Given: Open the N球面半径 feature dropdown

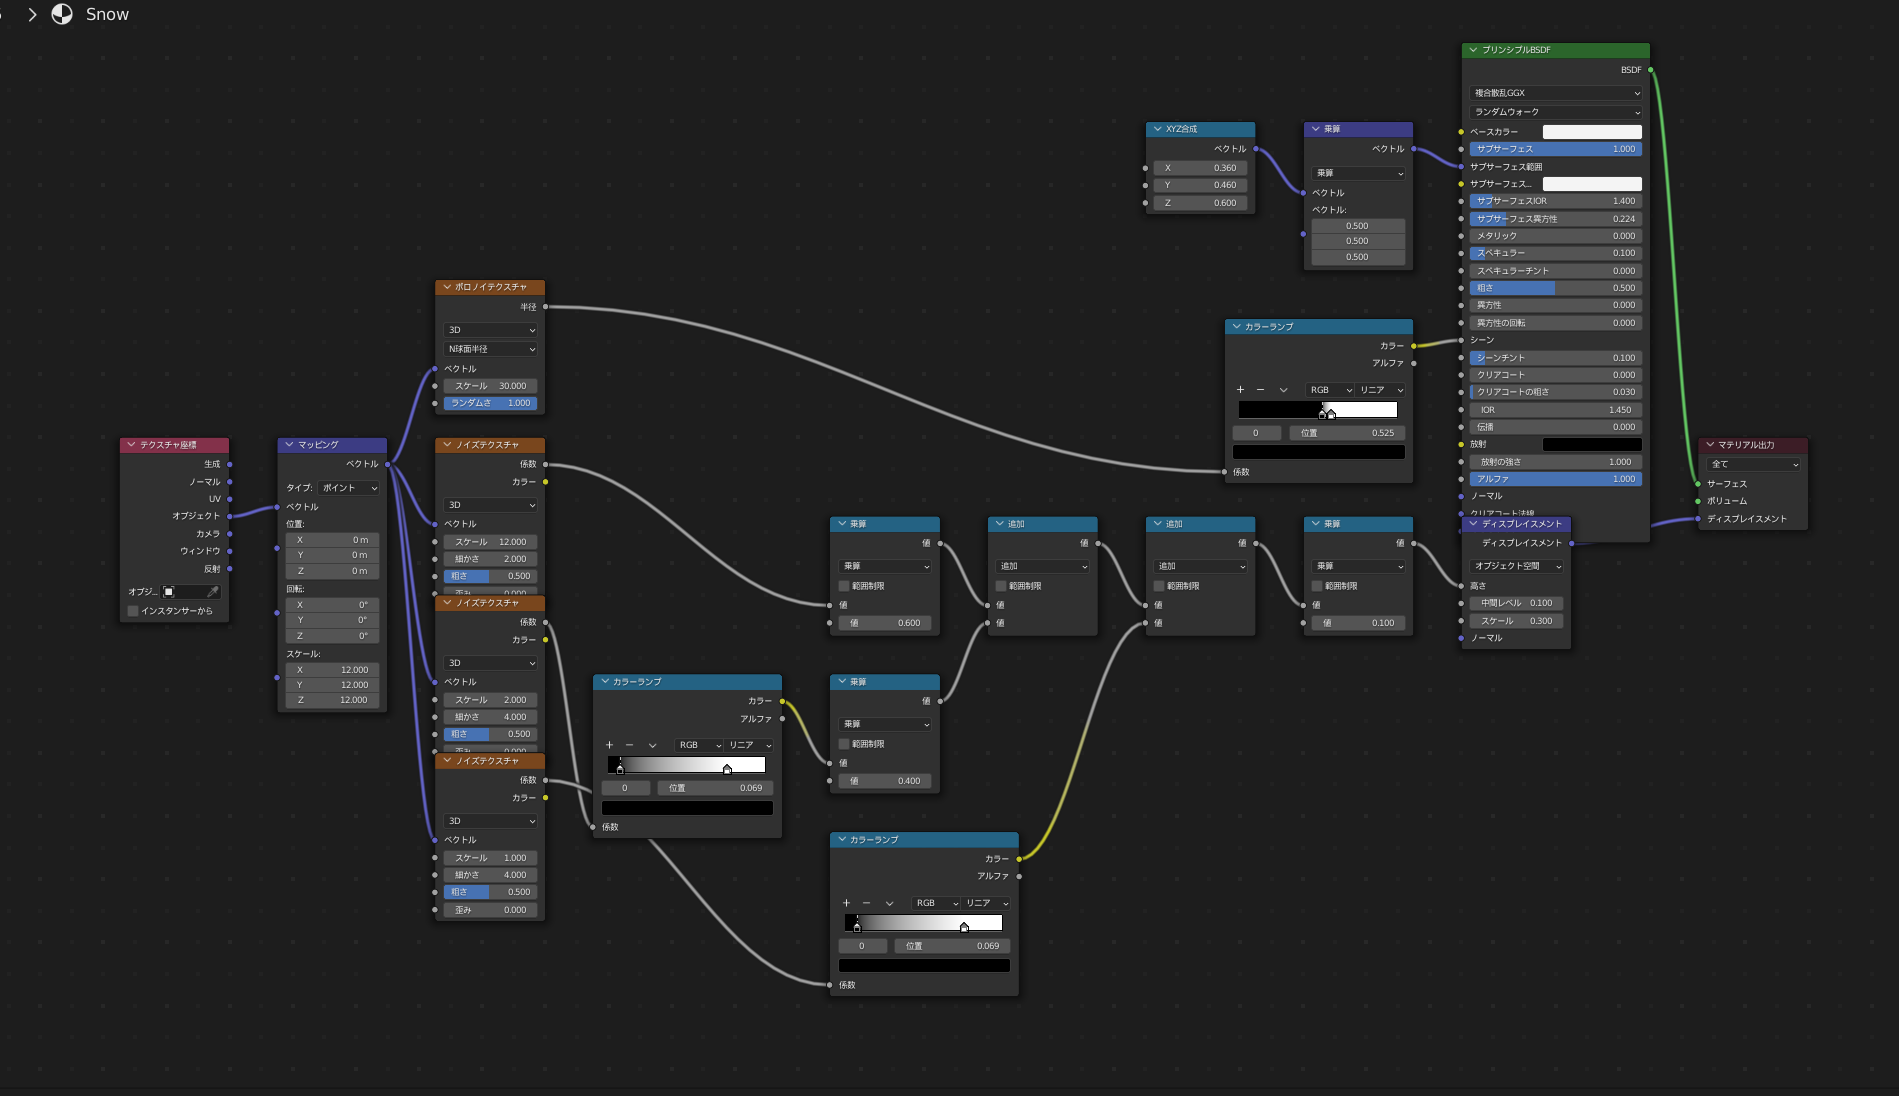Looking at the screenshot, I should tap(490, 349).
